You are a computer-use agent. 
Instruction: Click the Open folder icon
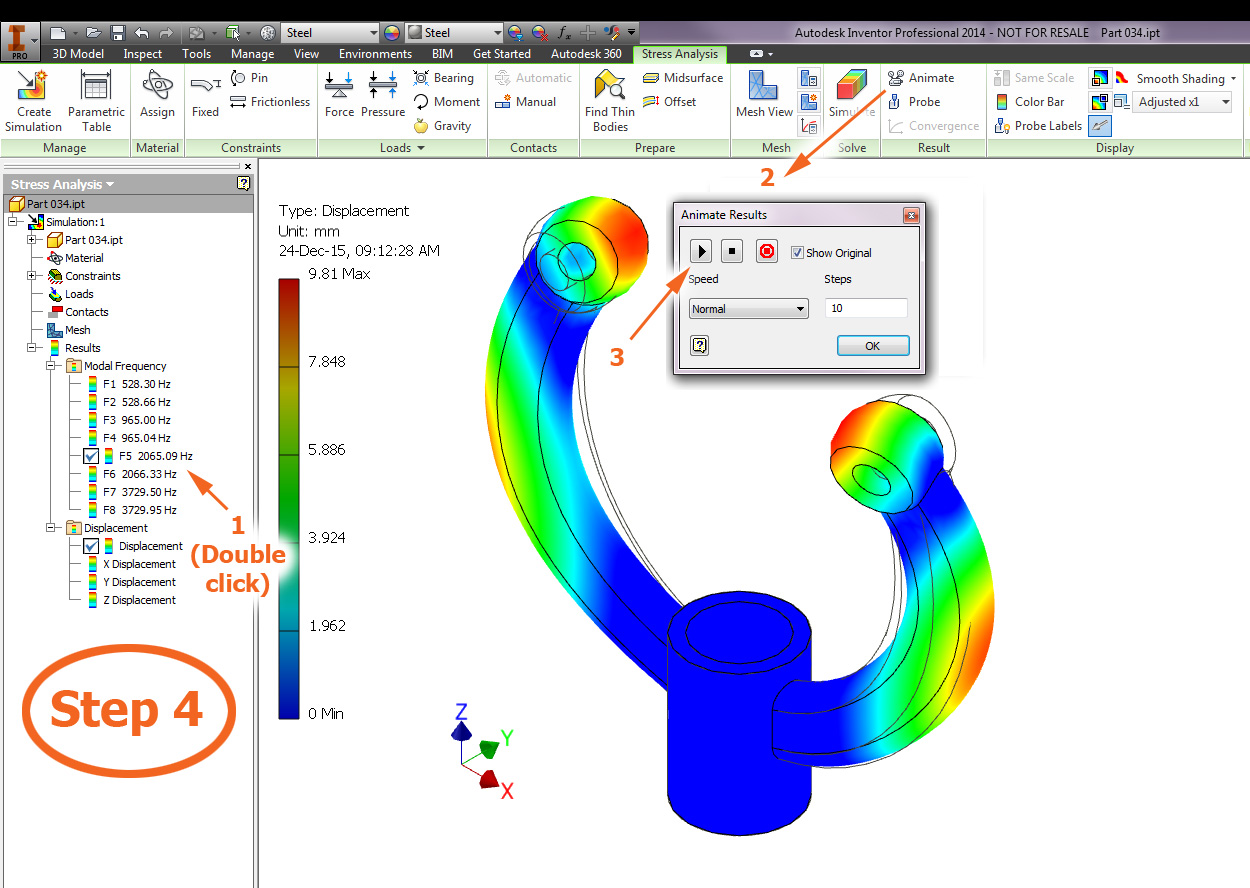(93, 33)
